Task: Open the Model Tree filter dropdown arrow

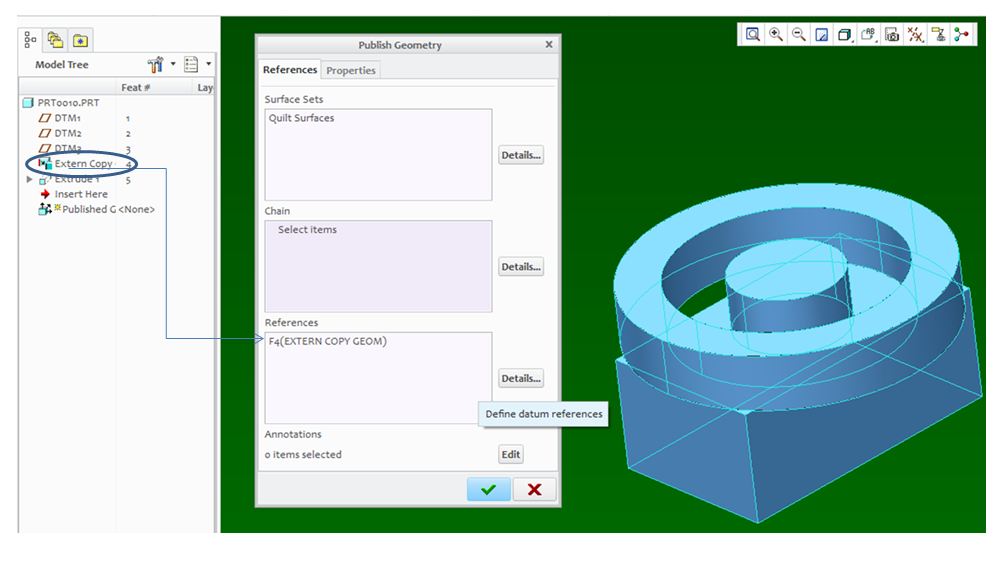Action: [x=172, y=64]
